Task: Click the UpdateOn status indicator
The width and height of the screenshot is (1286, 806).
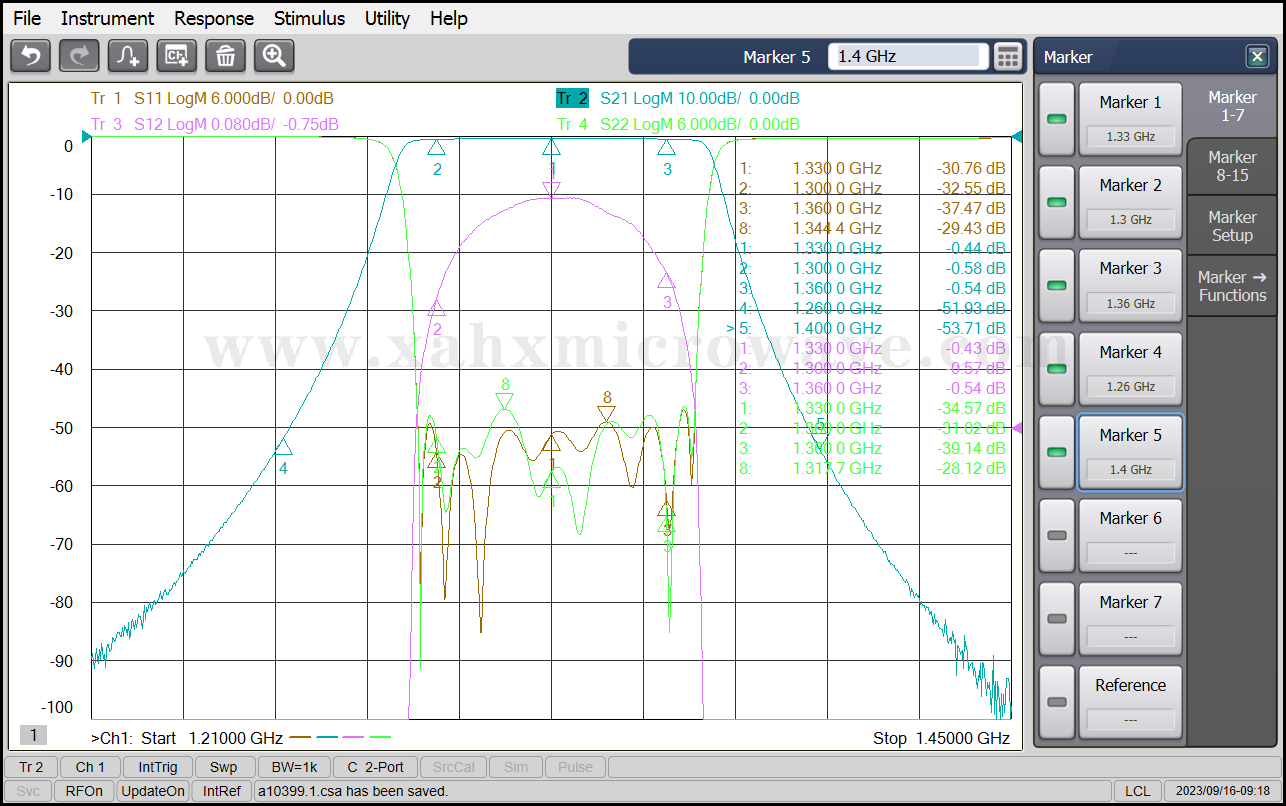Action: pyautogui.click(x=153, y=791)
